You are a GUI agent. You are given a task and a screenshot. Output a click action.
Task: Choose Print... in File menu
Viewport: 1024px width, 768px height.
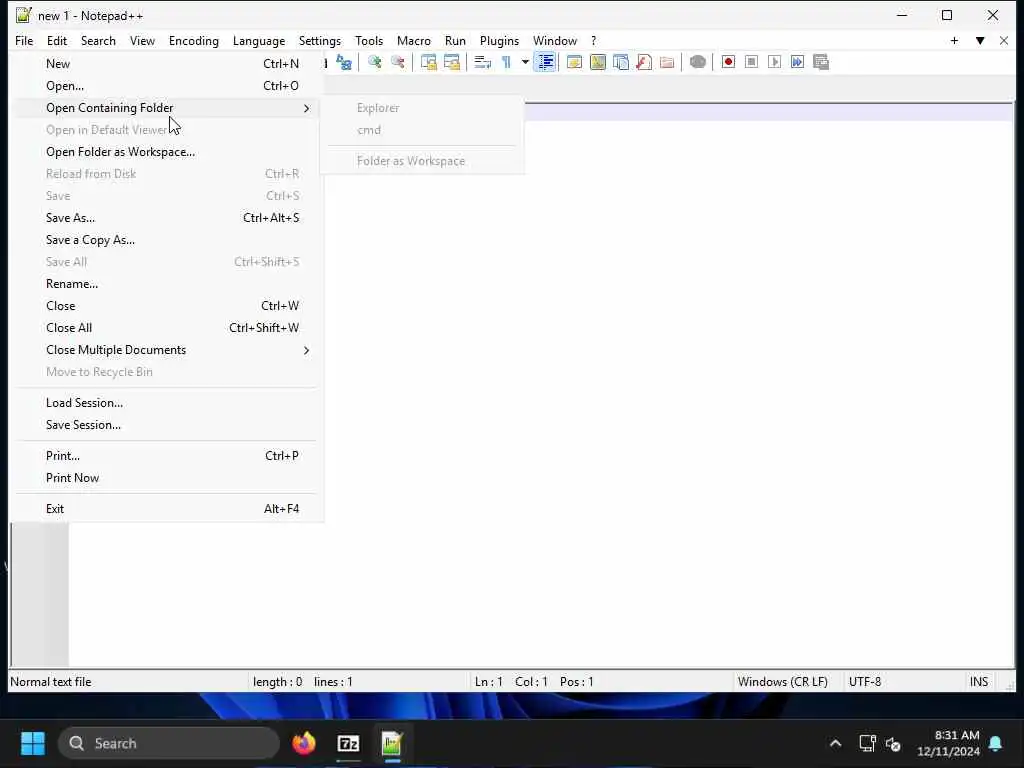[167, 456]
